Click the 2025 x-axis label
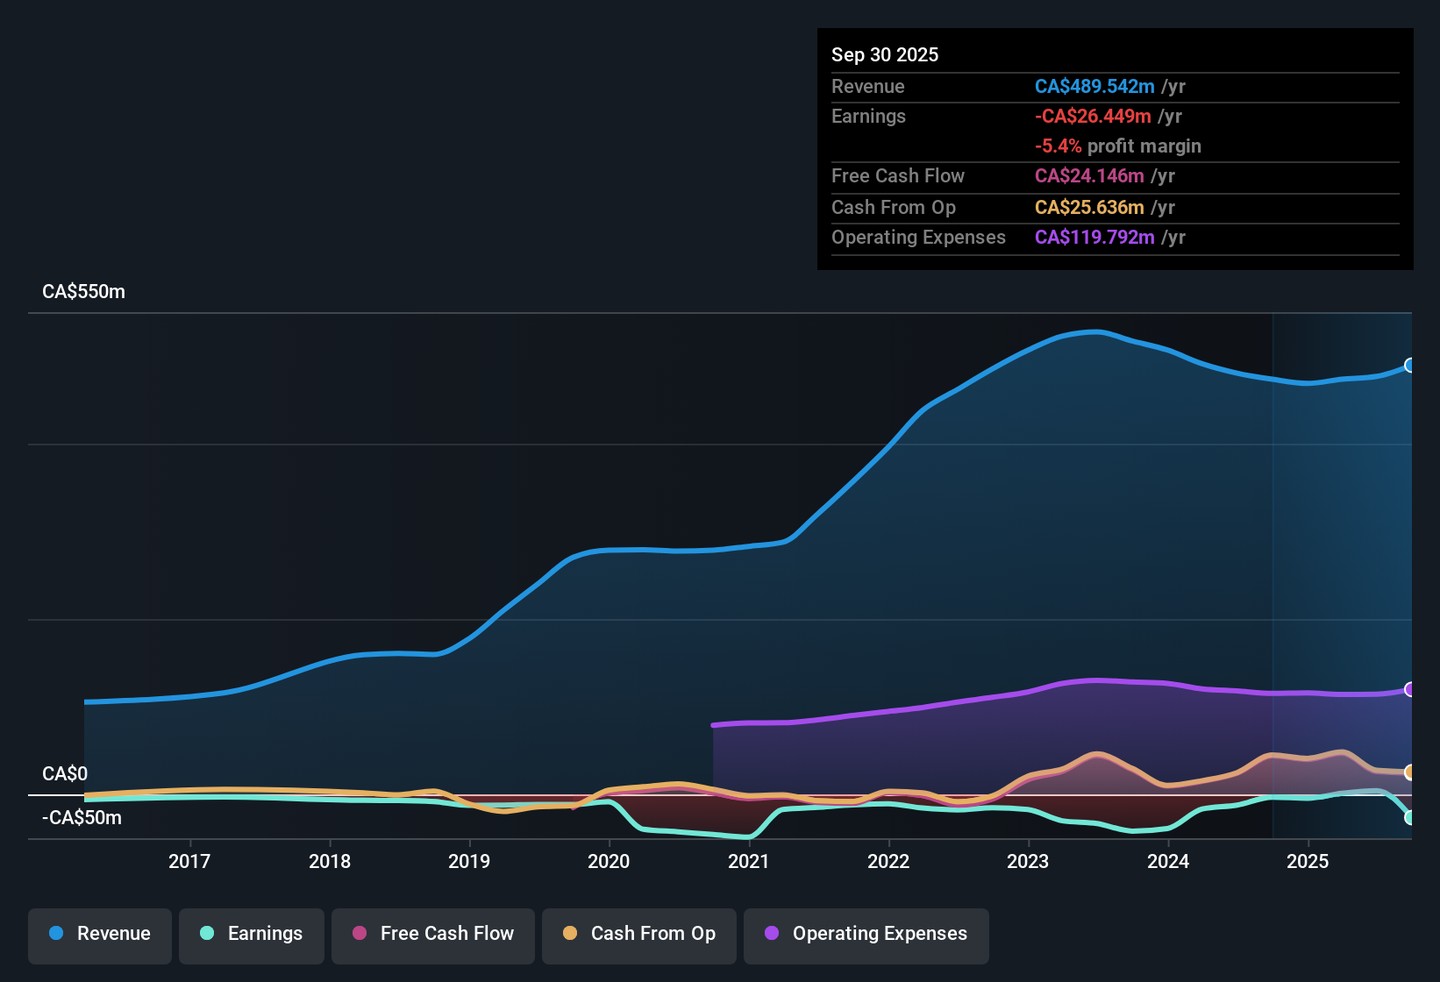This screenshot has height=982, width=1440. tap(1307, 862)
